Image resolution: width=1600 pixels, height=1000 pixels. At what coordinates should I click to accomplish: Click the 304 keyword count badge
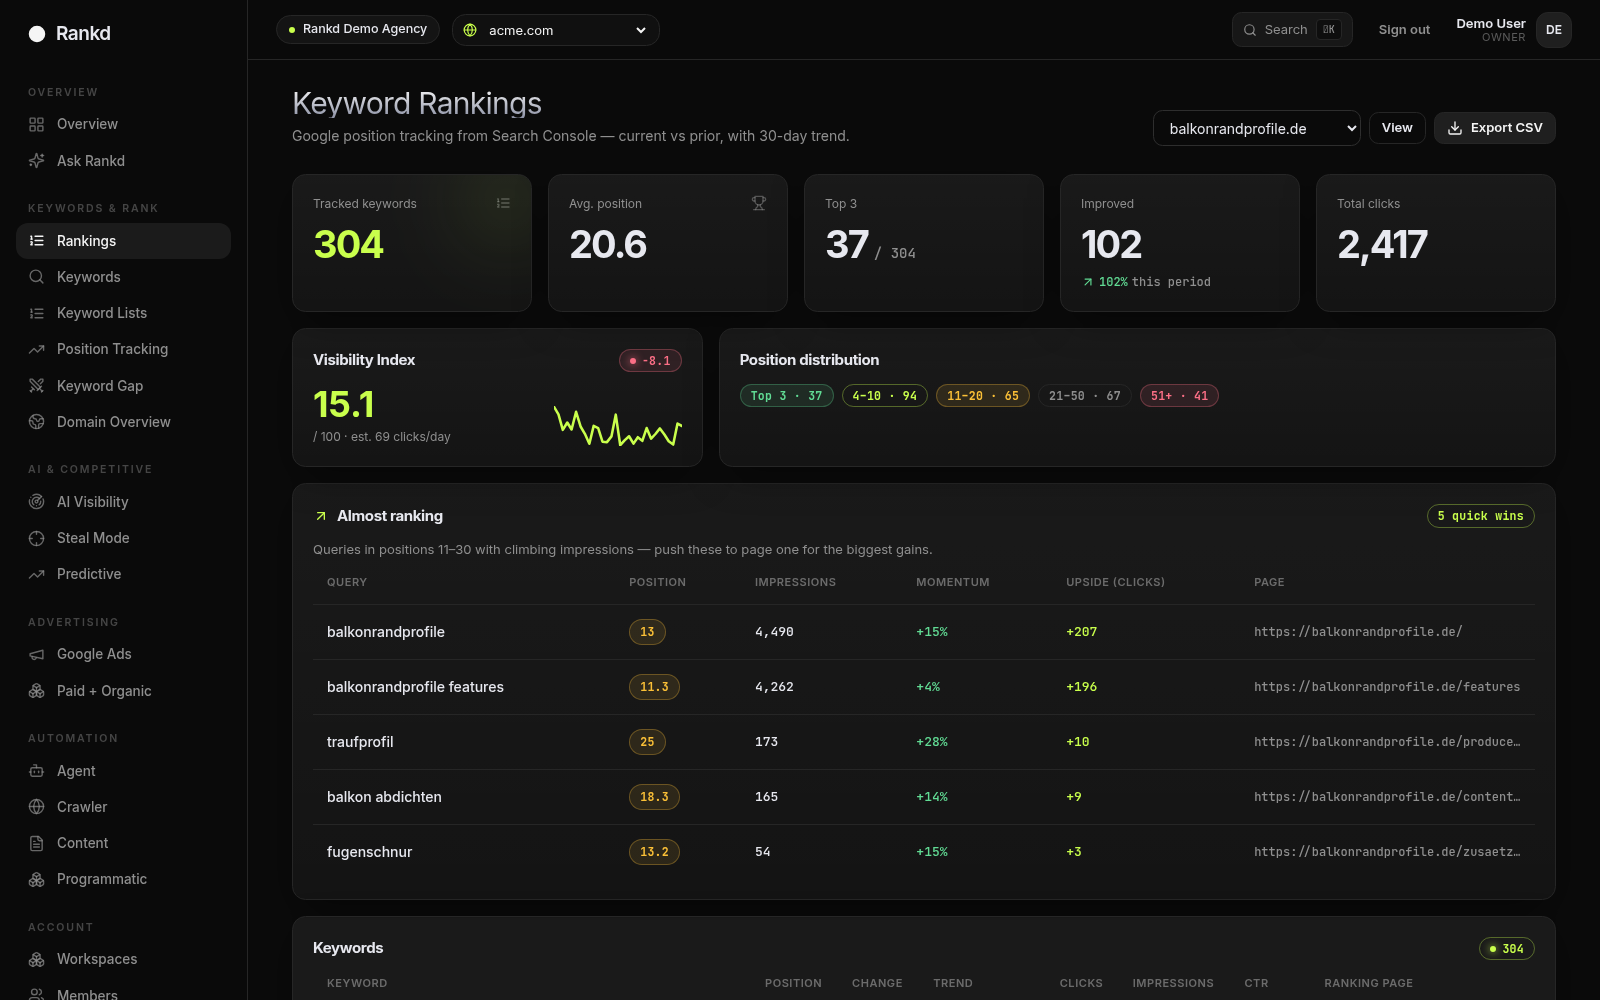pyautogui.click(x=1507, y=949)
